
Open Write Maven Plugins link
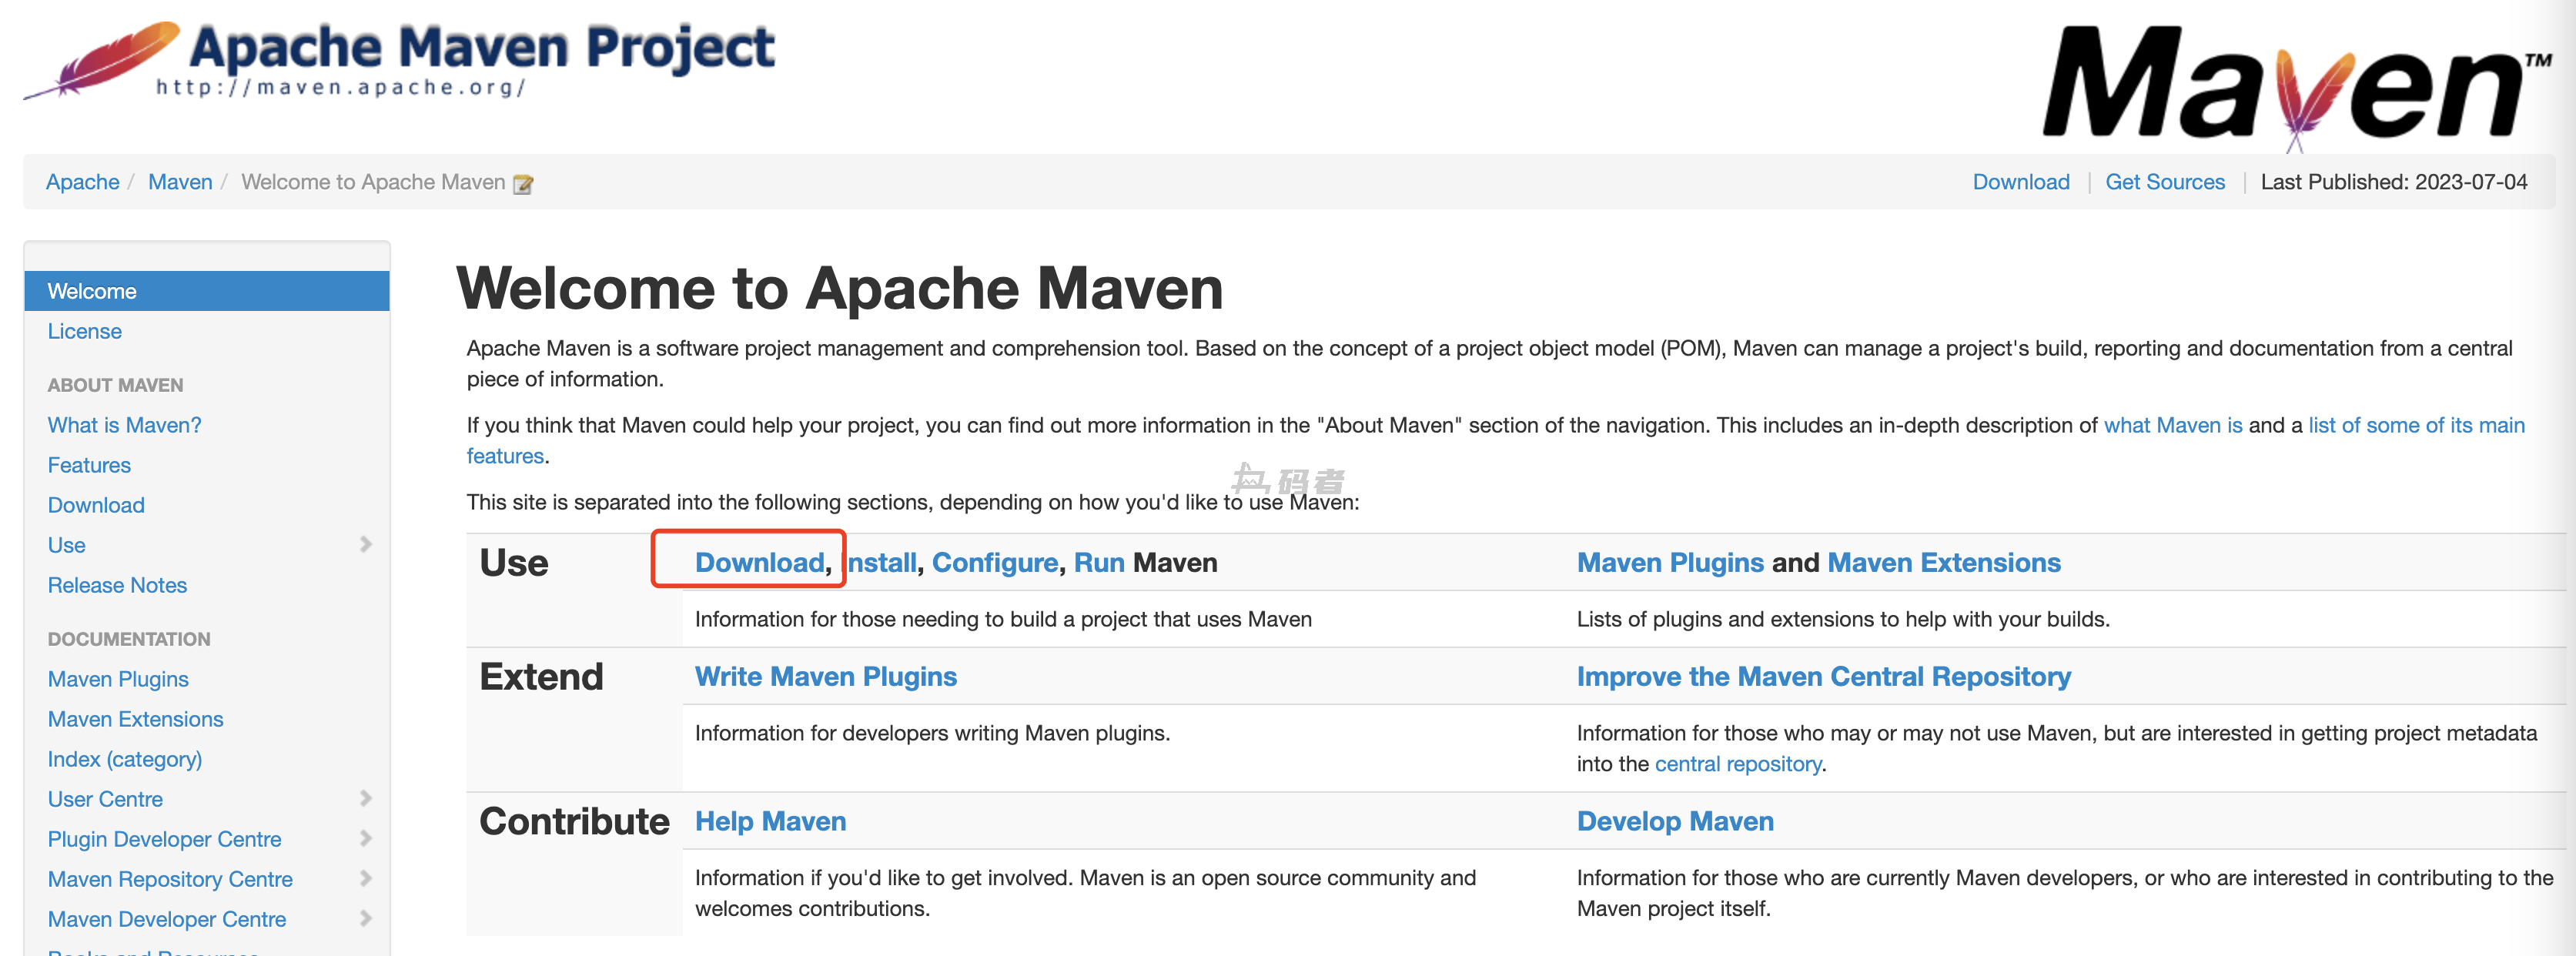tap(825, 677)
